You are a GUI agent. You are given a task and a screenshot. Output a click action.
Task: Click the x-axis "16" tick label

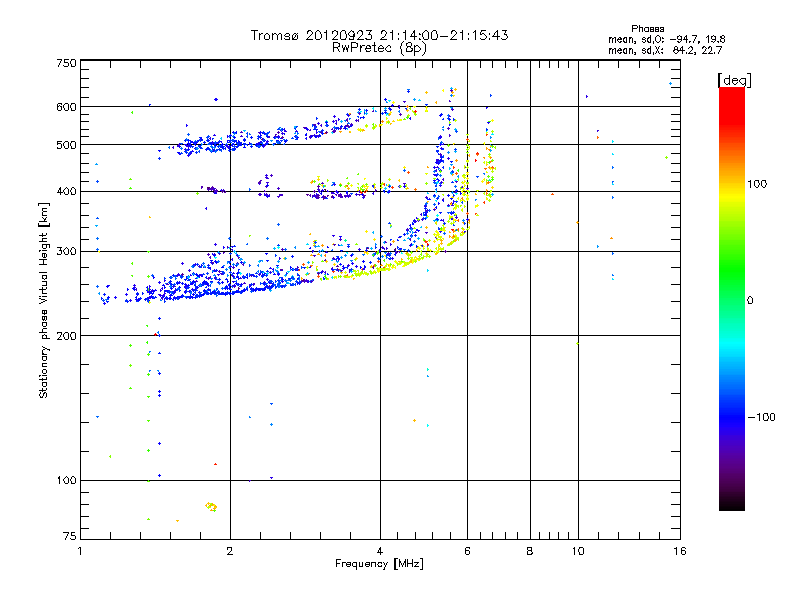coord(680,551)
